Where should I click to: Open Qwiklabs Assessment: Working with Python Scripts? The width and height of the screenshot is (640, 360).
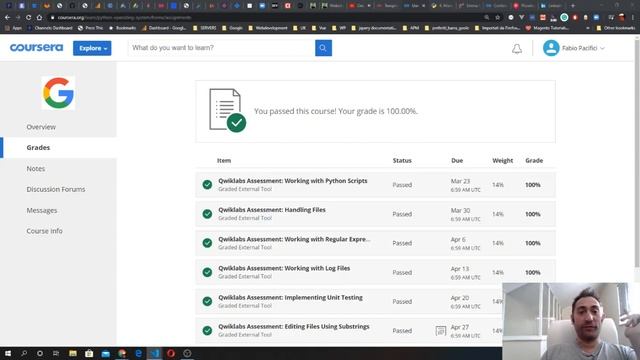click(293, 181)
